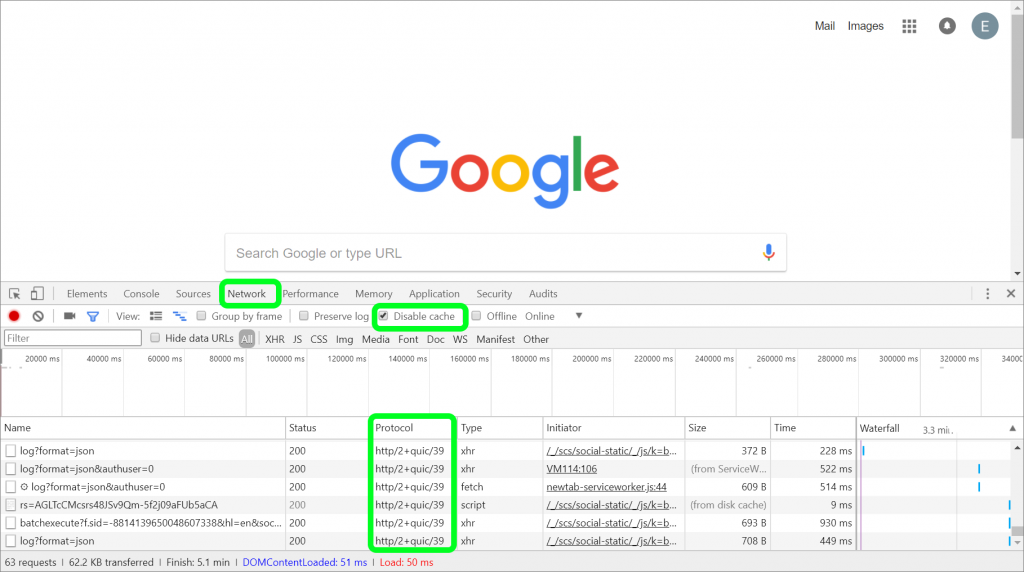Filter requests by CSS
1024x572 pixels.
(319, 340)
